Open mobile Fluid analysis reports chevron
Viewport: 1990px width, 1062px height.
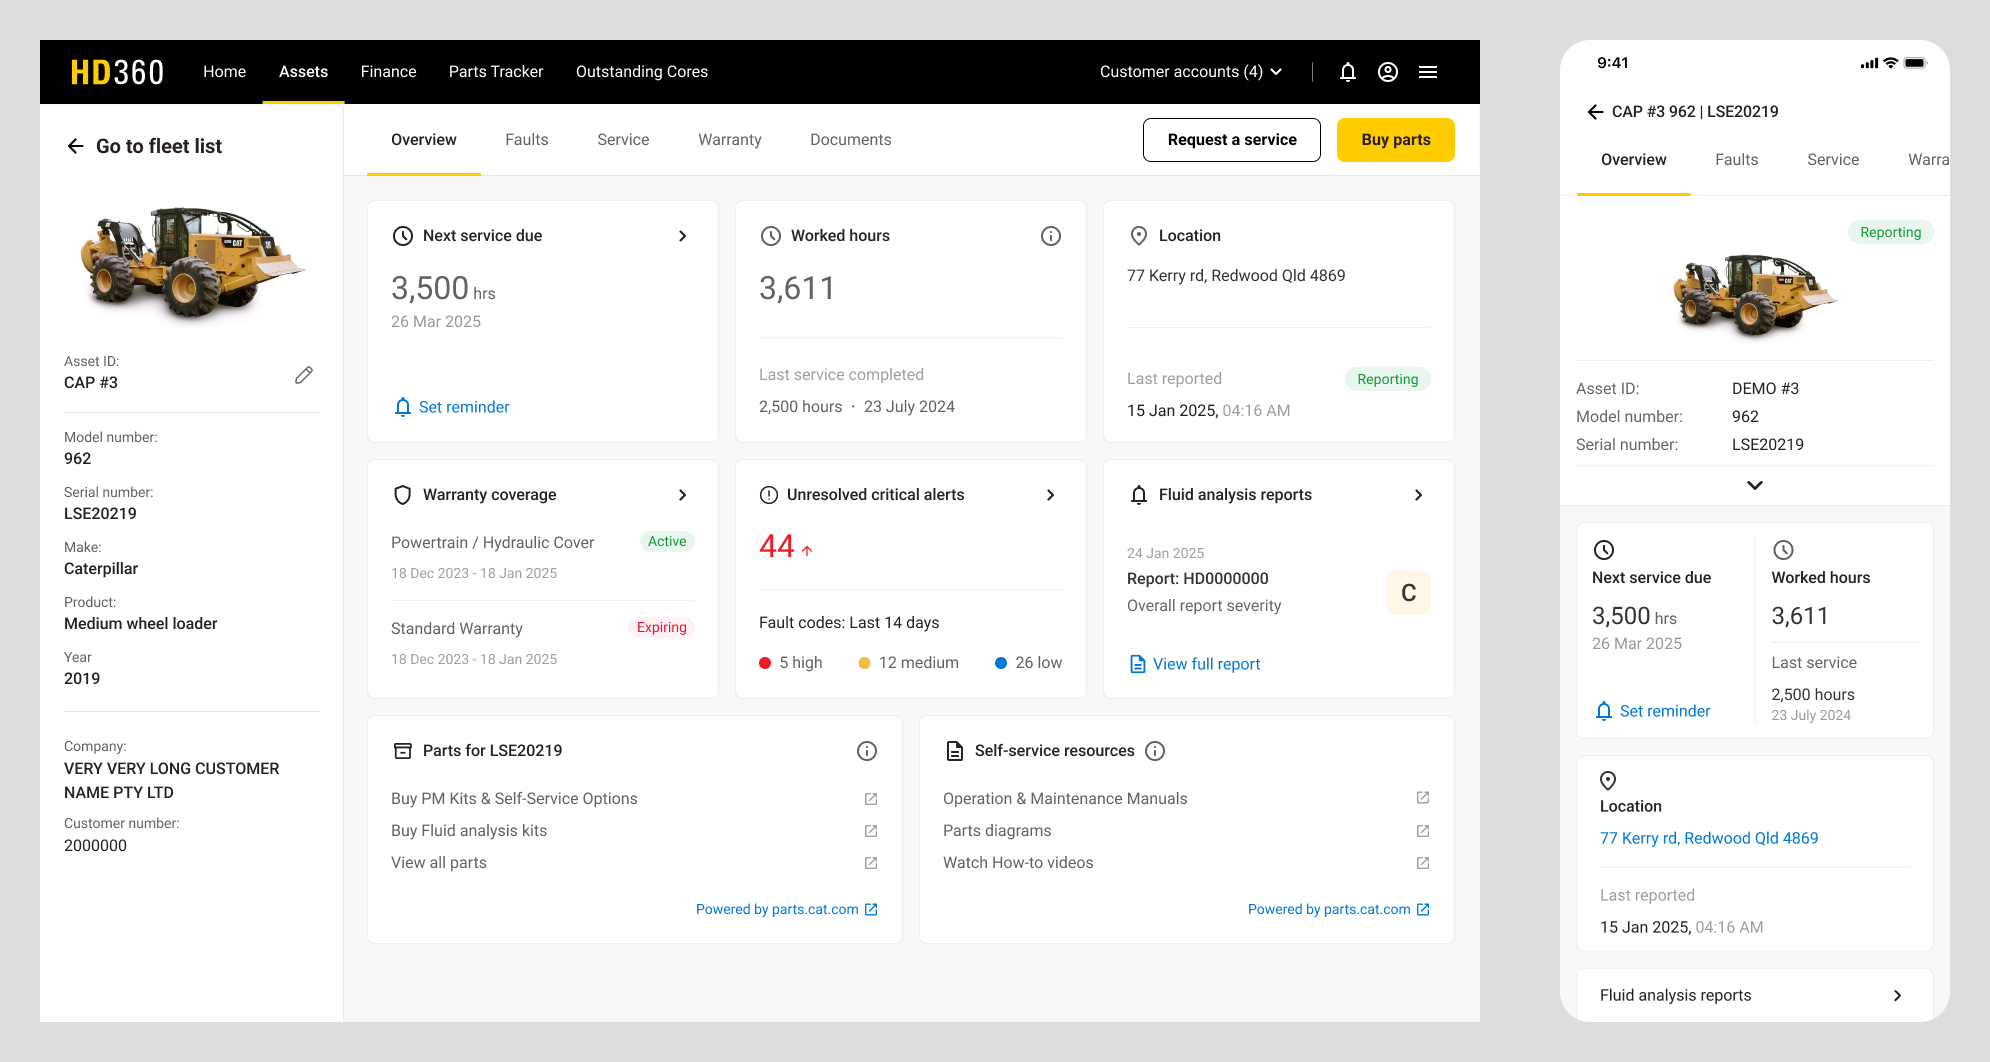coord(1898,996)
